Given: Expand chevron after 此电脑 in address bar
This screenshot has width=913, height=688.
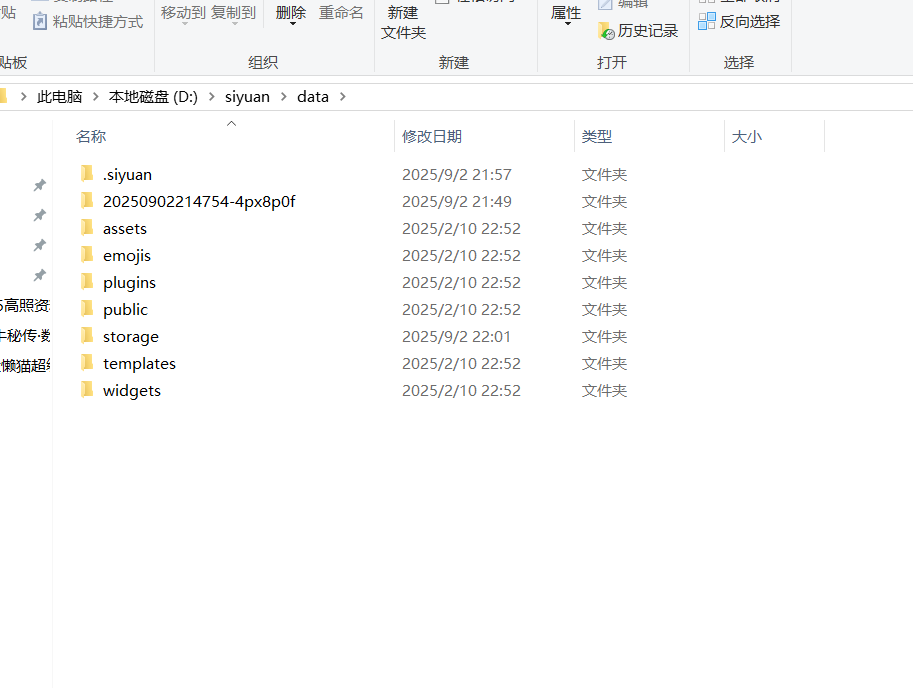Looking at the screenshot, I should coord(95,97).
